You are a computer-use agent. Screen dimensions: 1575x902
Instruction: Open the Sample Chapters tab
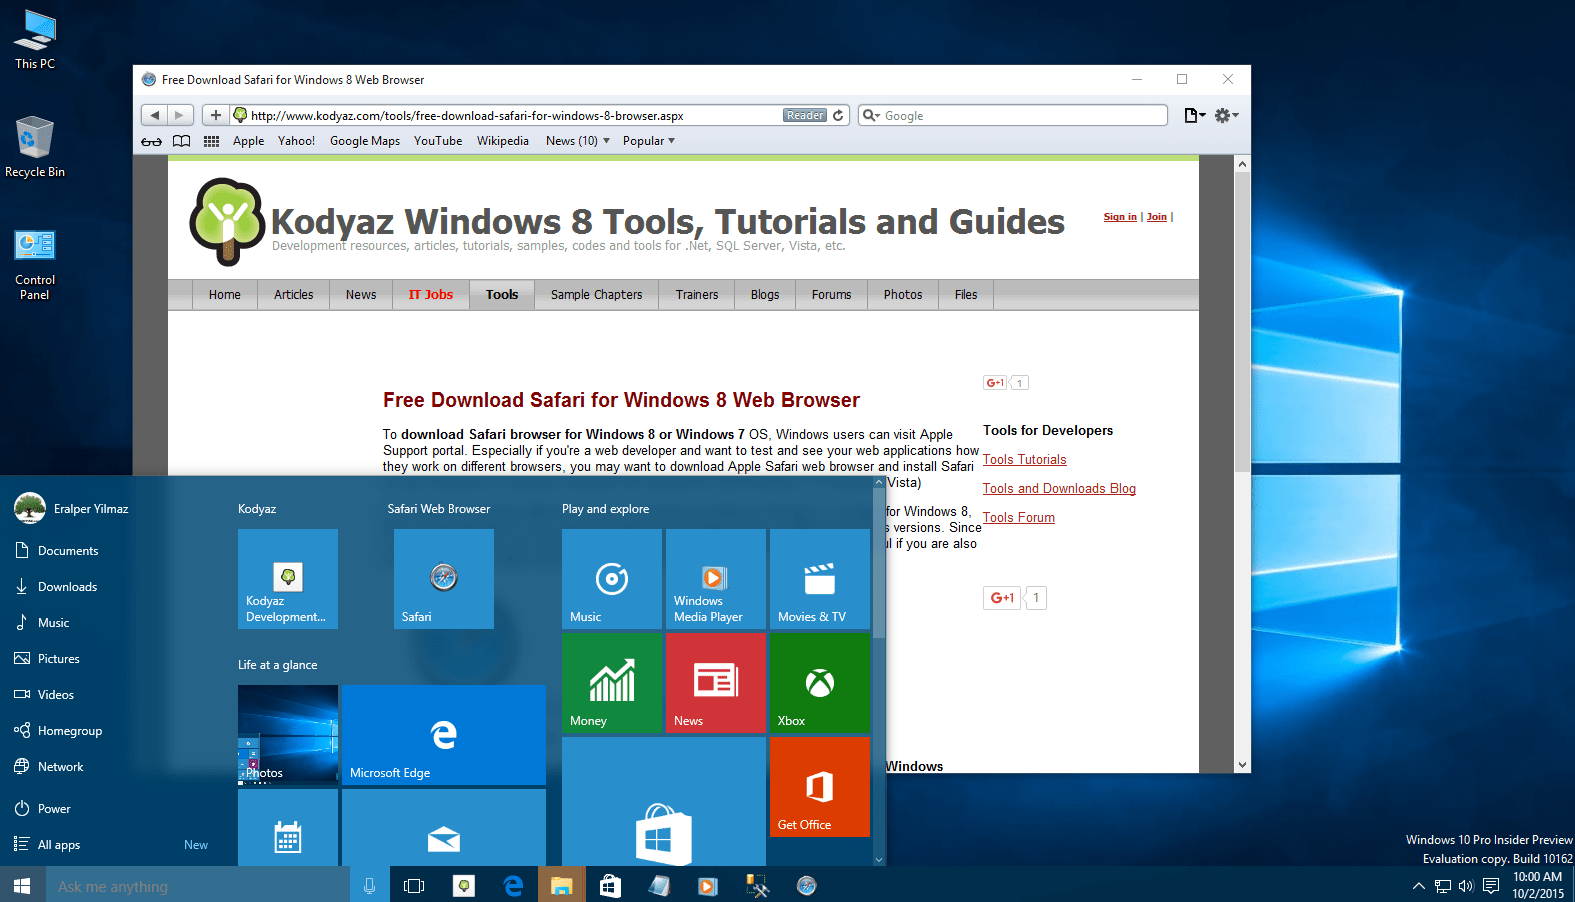click(x=597, y=295)
